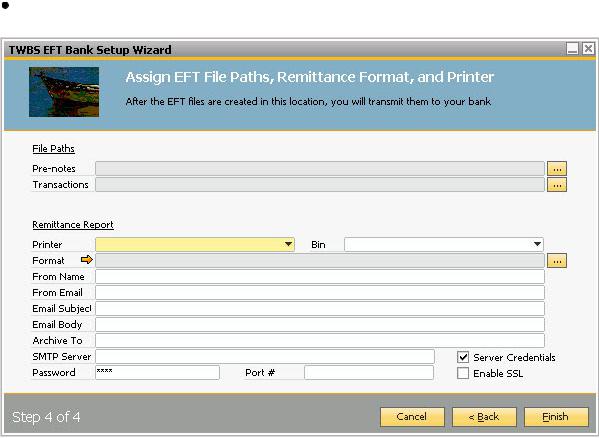Go to previous step with Back button
This screenshot has width=599, height=438.
tap(484, 417)
